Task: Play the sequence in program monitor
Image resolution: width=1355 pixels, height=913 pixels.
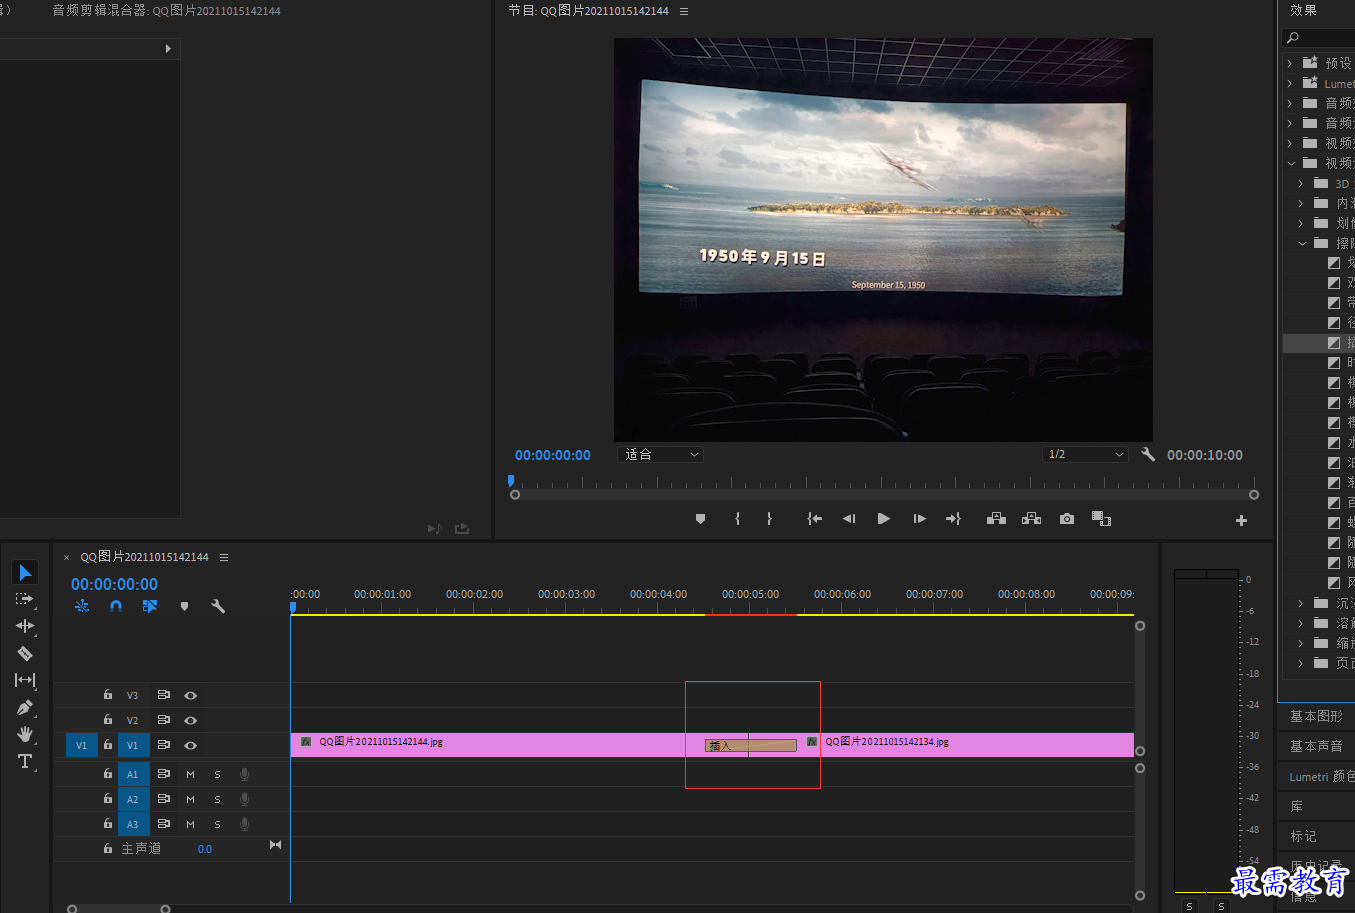Action: tap(883, 519)
